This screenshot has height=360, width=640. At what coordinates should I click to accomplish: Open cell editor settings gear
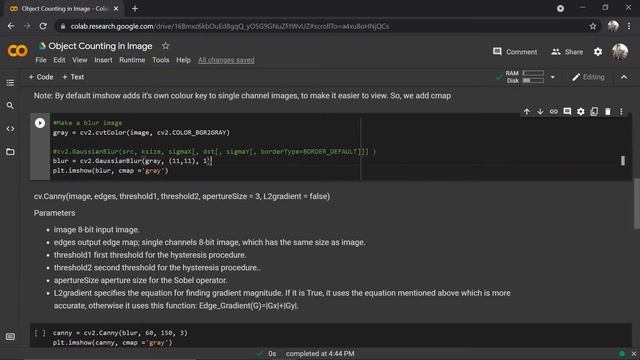pyautogui.click(x=580, y=111)
